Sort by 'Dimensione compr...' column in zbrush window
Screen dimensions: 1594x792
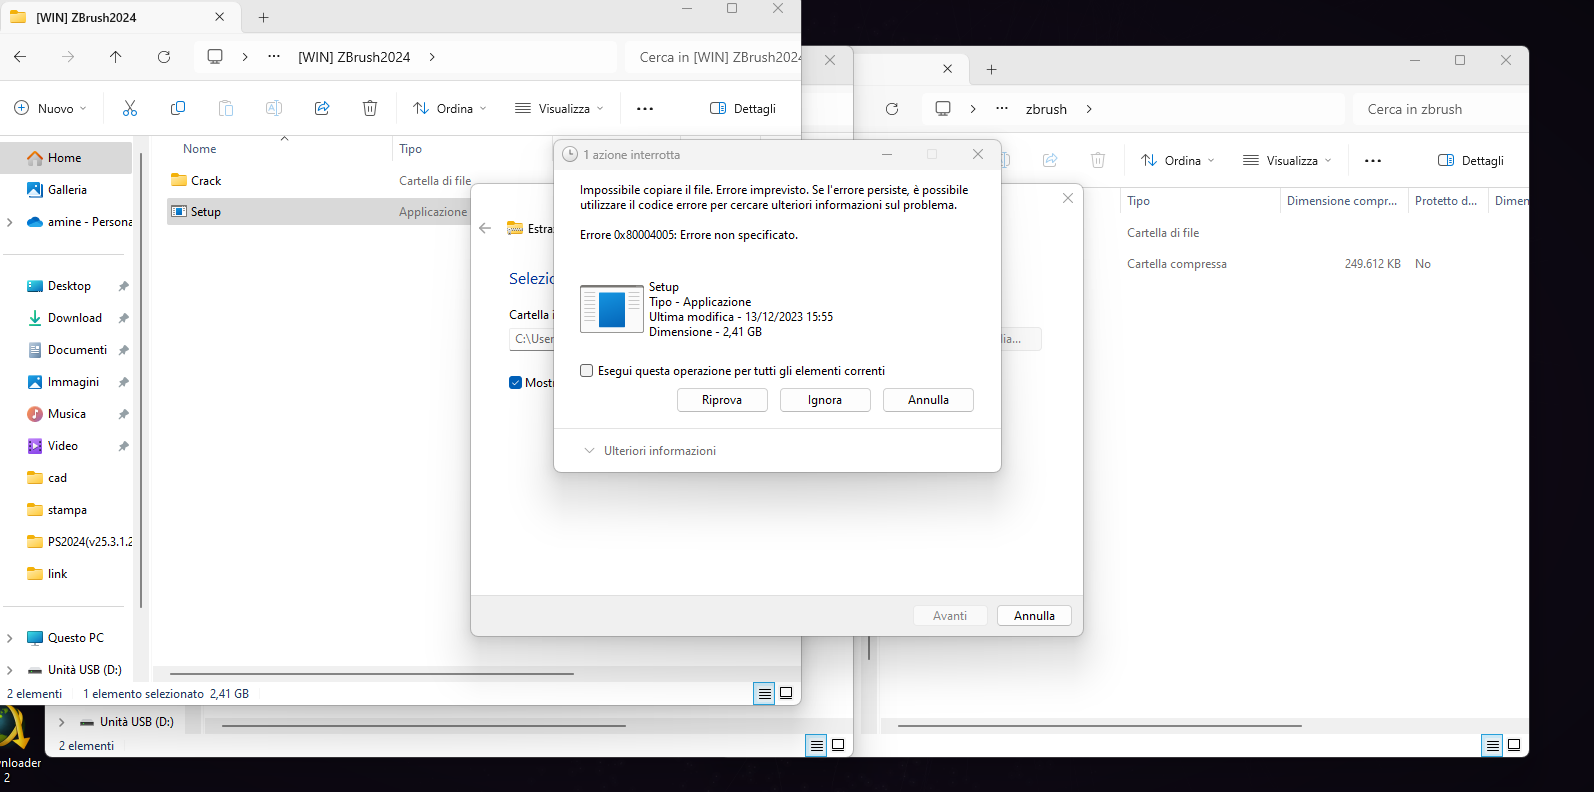pos(1342,201)
